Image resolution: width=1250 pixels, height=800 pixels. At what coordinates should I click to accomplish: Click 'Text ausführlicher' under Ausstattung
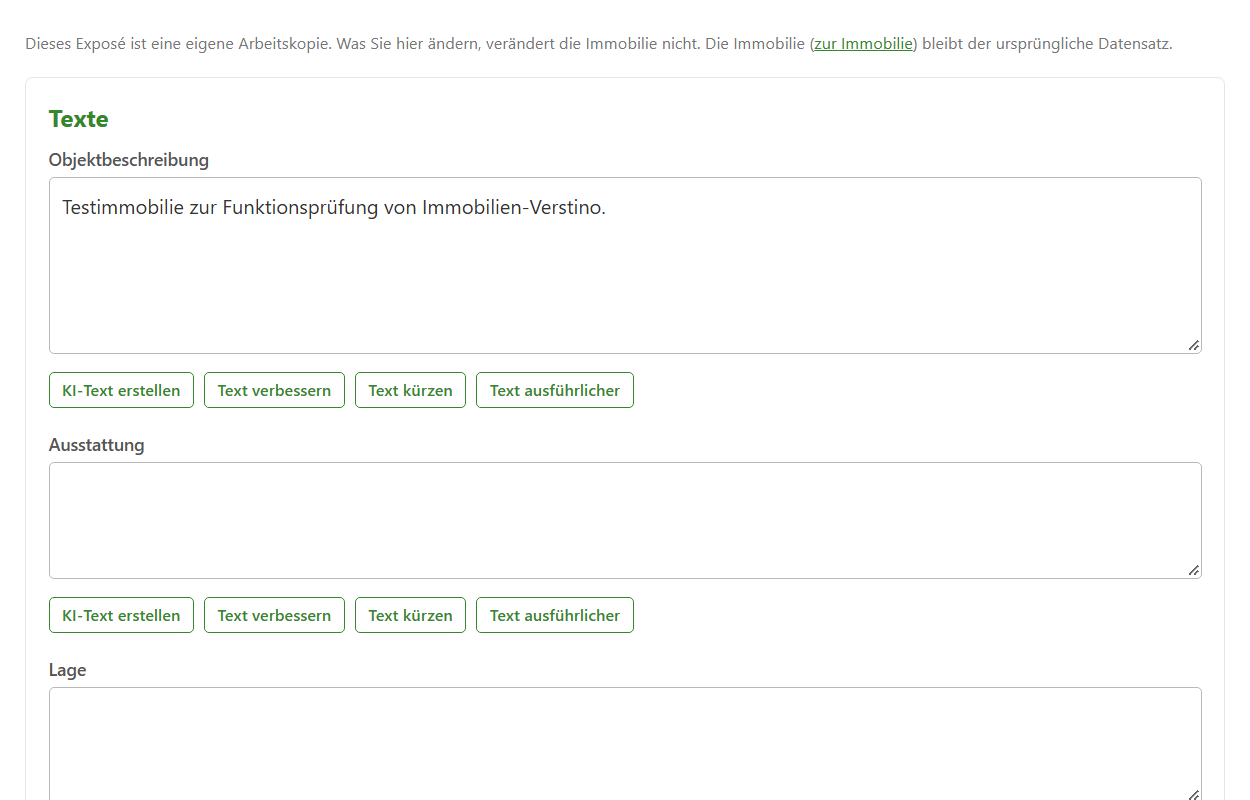555,615
